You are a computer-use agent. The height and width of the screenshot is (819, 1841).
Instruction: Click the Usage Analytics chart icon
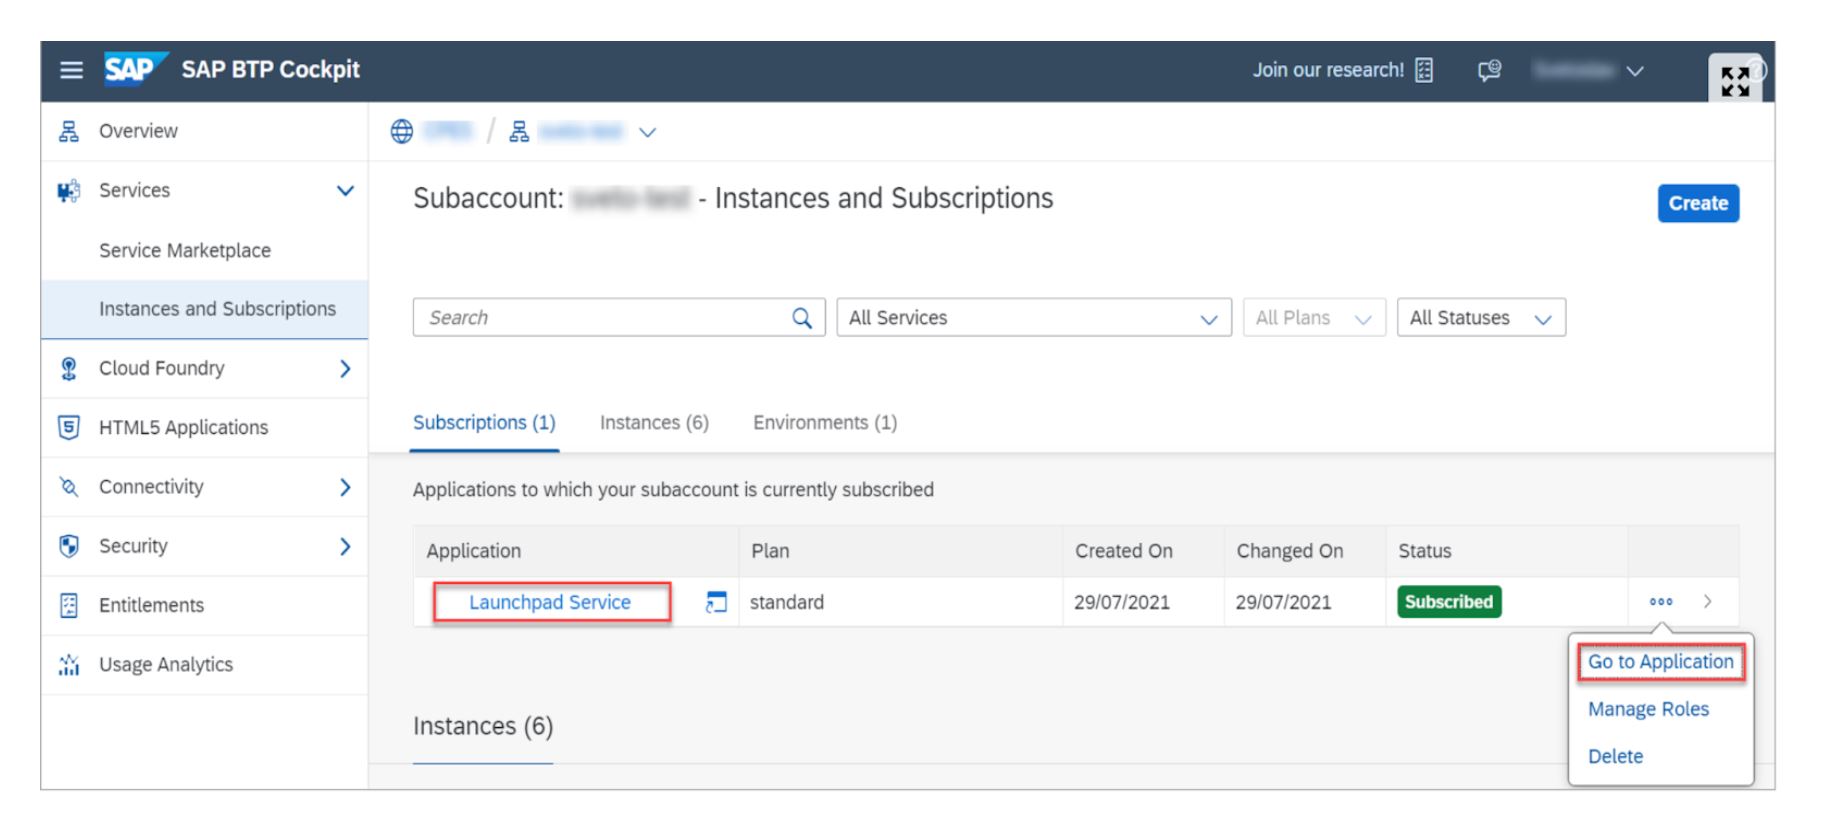coord(69,665)
